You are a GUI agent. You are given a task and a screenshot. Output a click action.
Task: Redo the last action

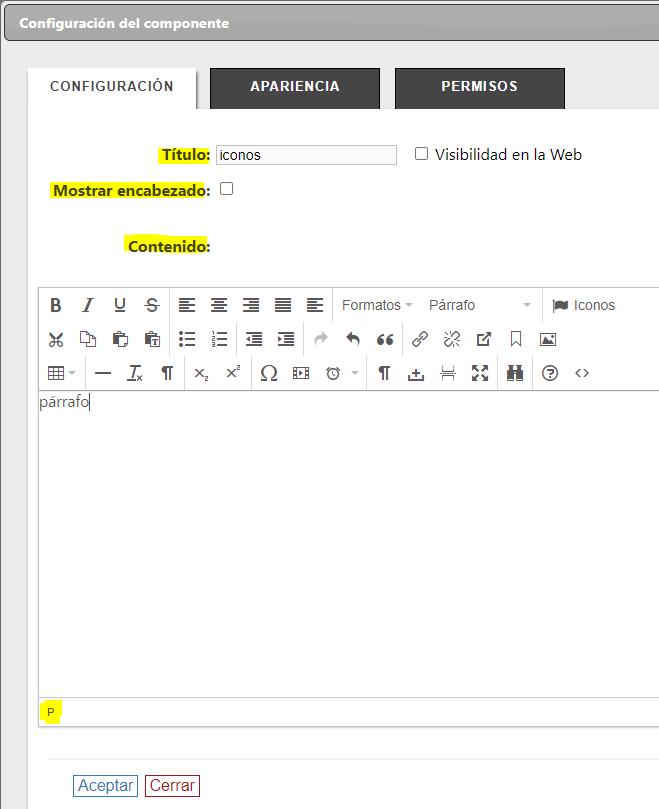click(321, 339)
